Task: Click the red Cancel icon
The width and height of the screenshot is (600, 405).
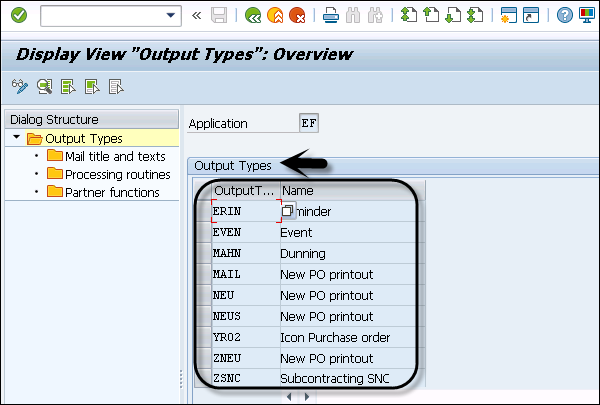Action: point(297,16)
